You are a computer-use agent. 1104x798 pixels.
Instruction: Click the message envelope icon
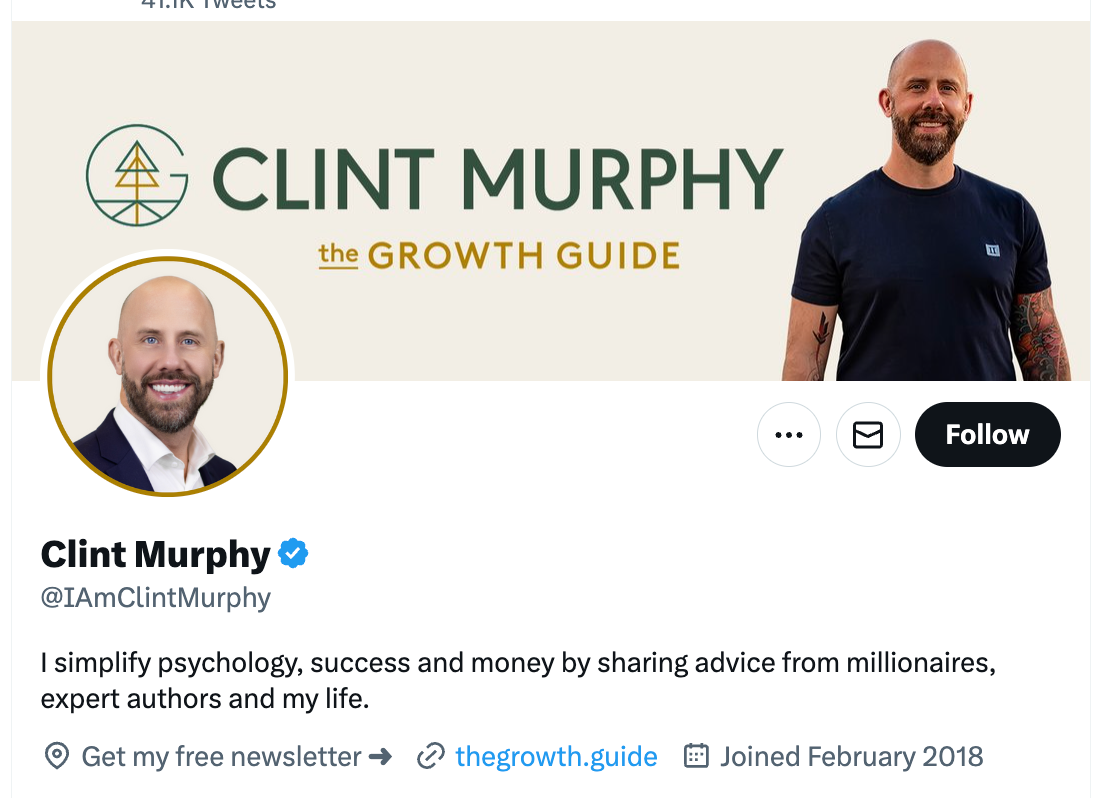(x=868, y=434)
